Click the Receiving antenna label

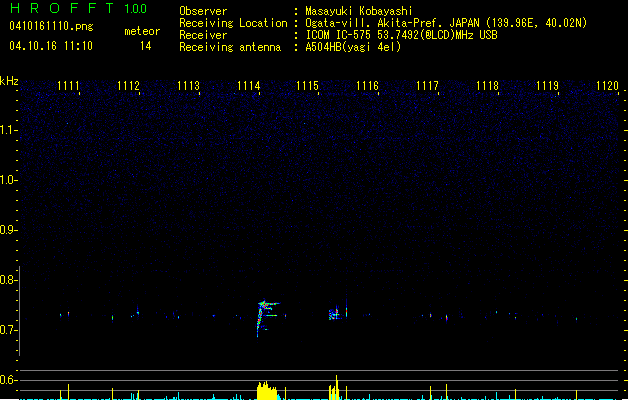pyautogui.click(x=230, y=47)
